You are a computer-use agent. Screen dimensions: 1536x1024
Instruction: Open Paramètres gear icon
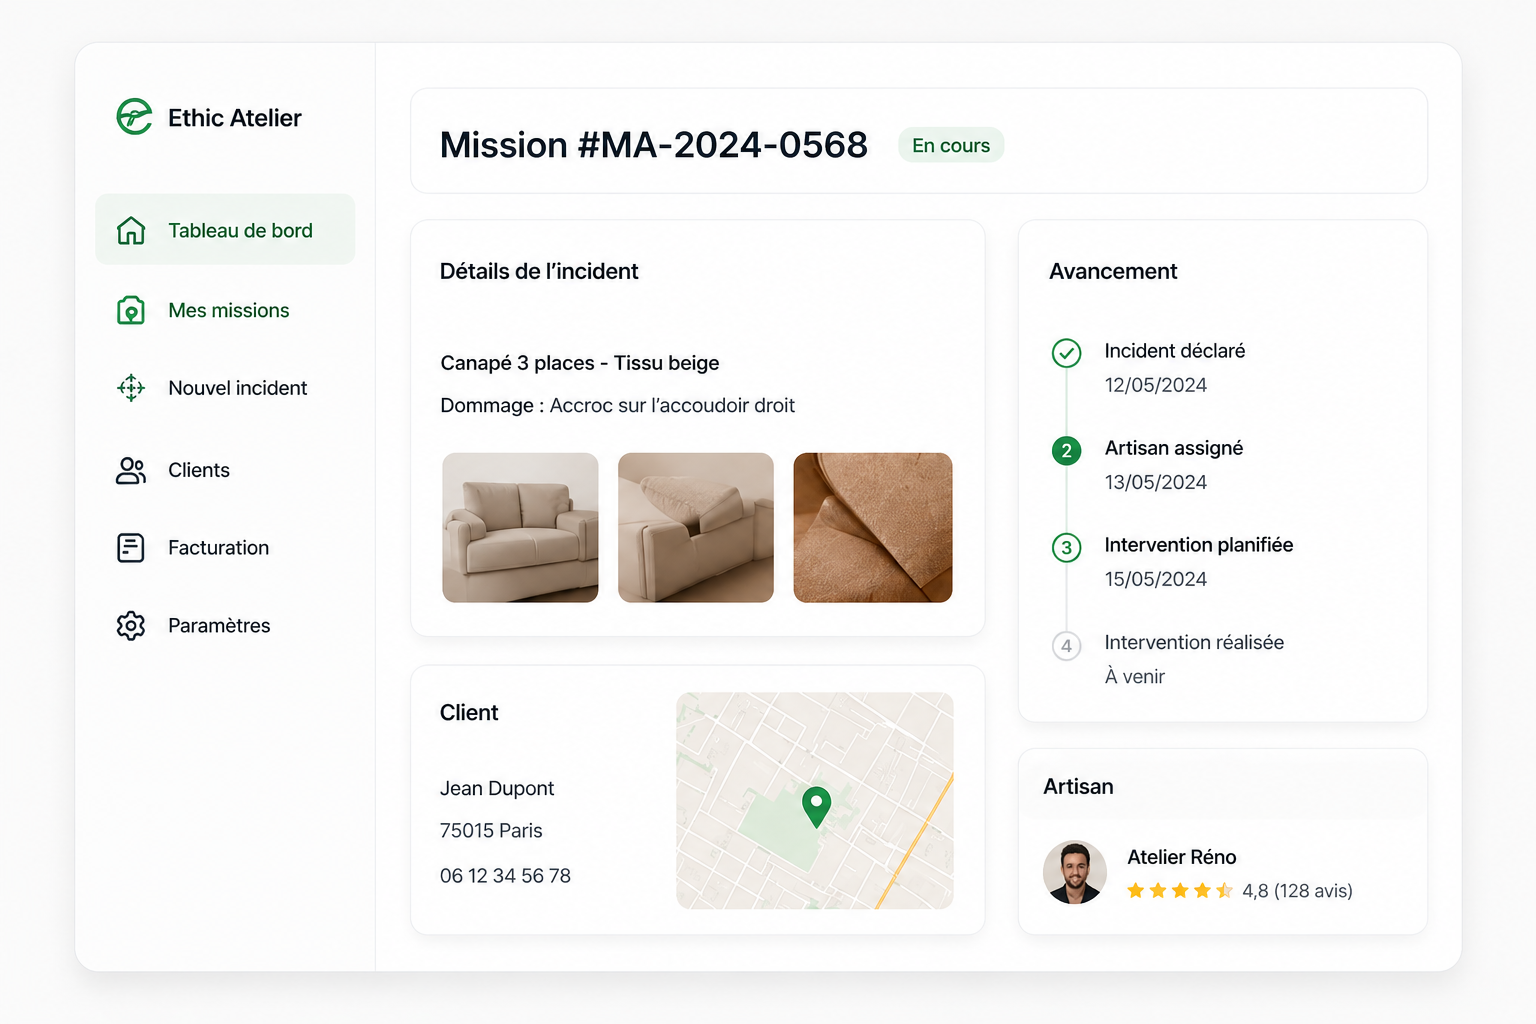click(x=131, y=626)
